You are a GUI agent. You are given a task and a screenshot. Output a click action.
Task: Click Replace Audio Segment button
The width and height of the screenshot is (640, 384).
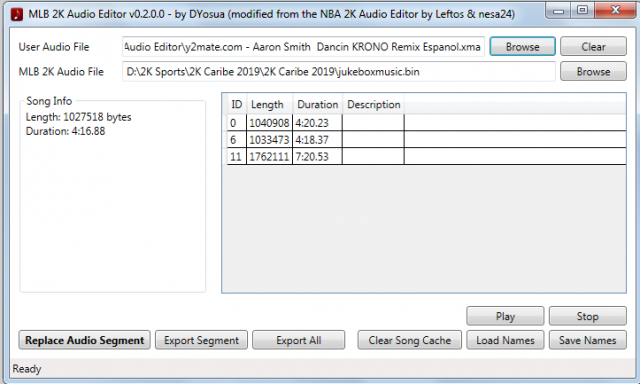coord(84,340)
